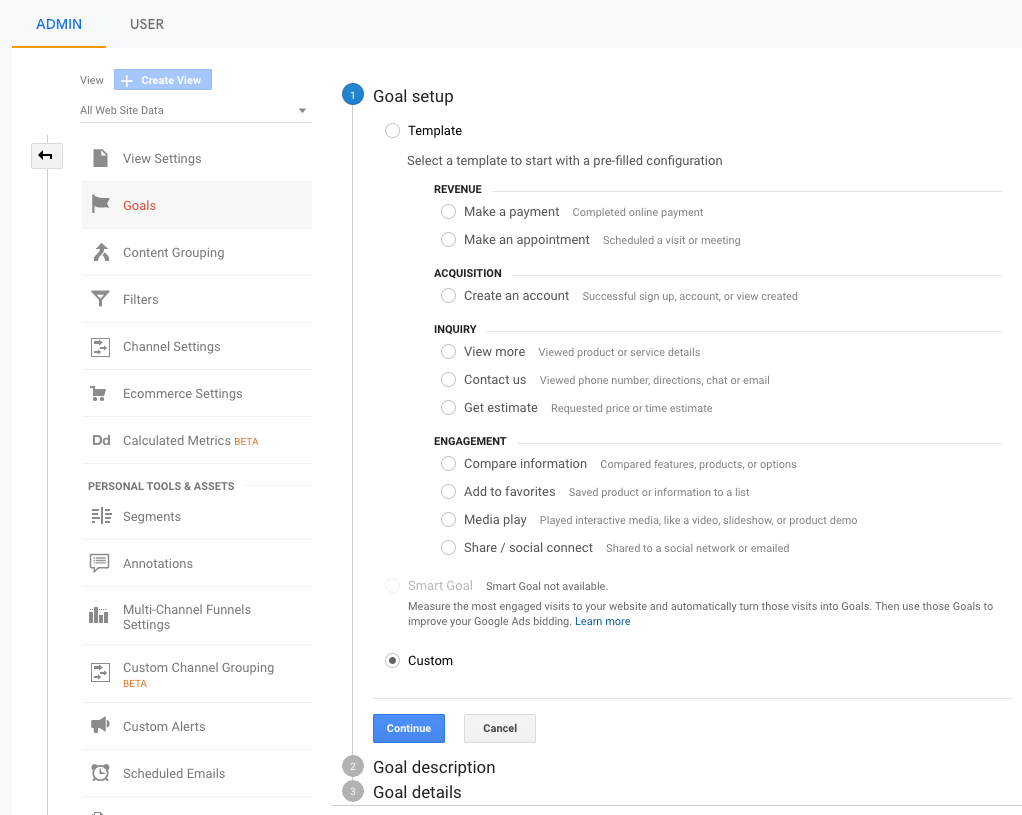Select the Template radio button
Viewport: 1022px width, 815px height.
[392, 130]
